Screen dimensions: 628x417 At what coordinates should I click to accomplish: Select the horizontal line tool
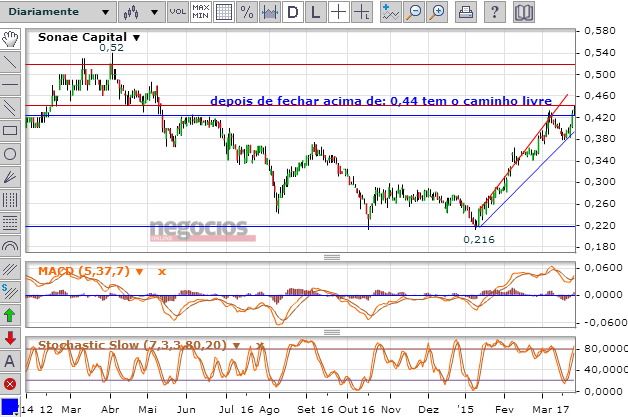(10, 85)
